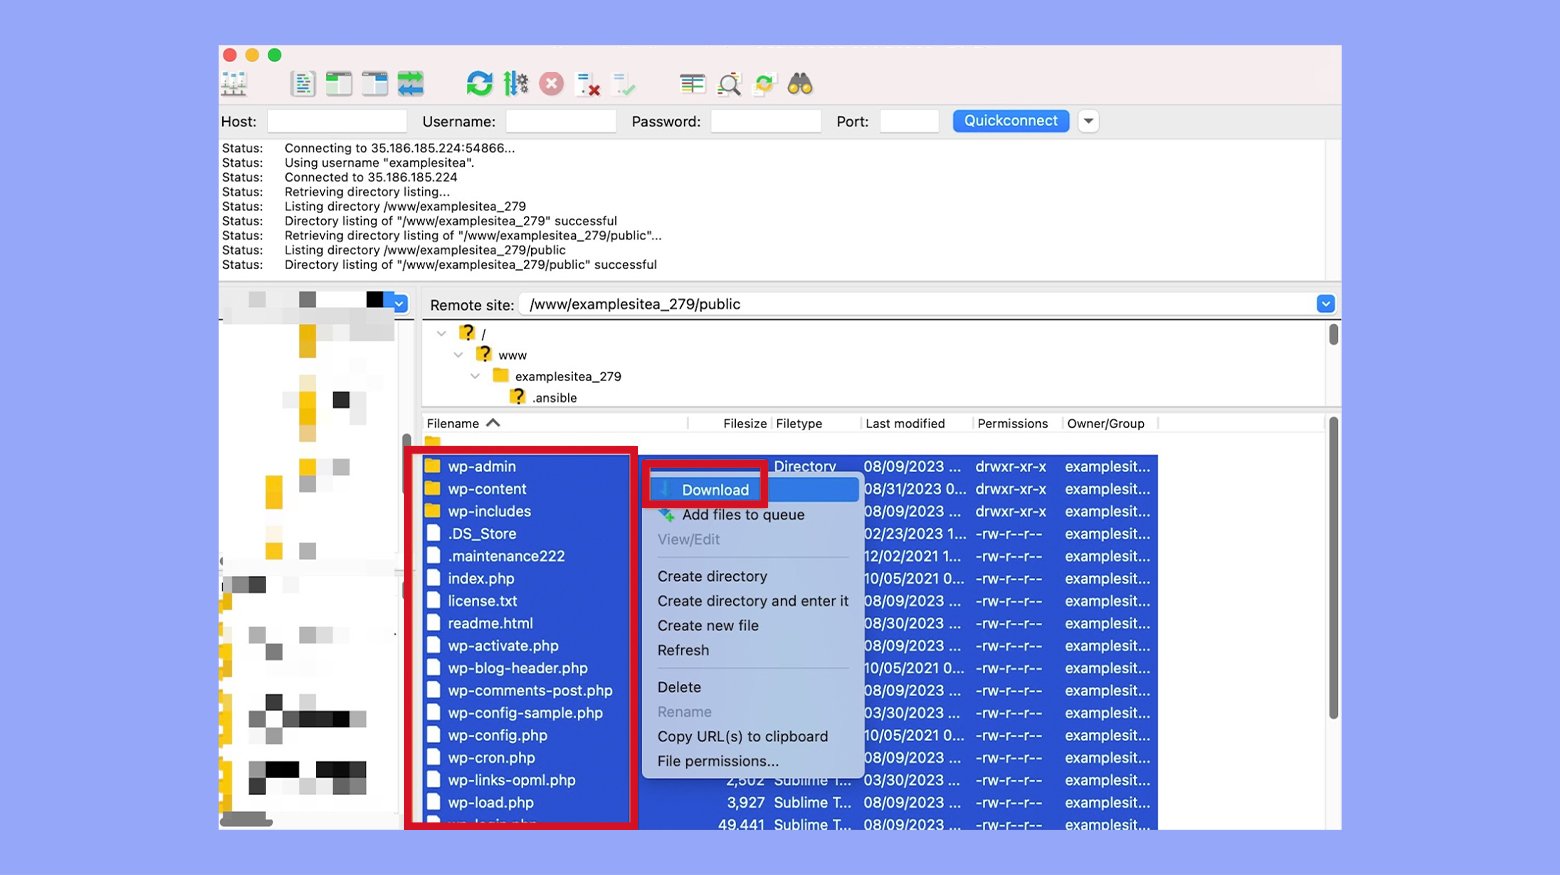Click the Quickconnect button
1560x875 pixels.
point(1010,121)
